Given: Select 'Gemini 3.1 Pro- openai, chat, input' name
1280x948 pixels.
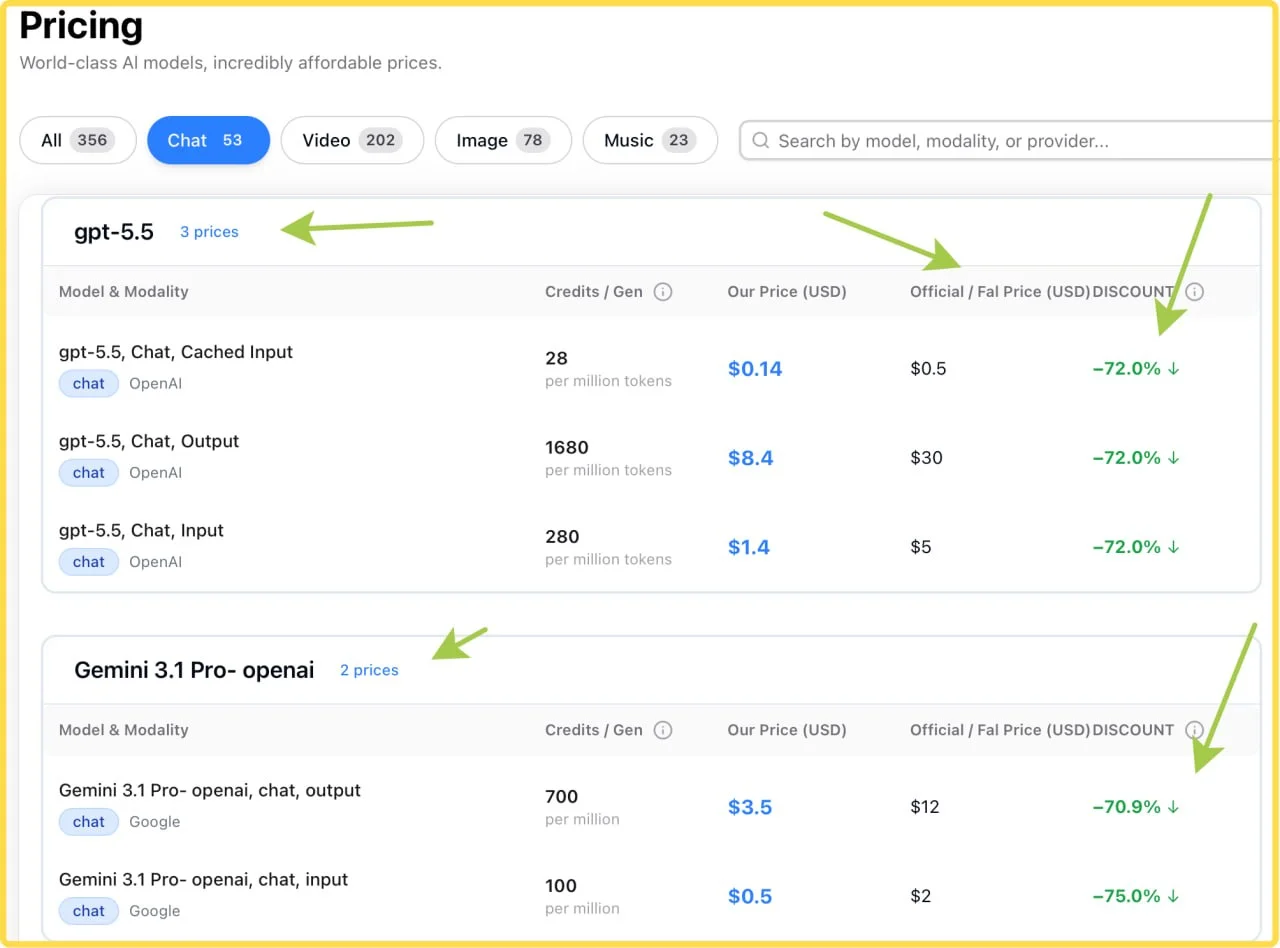Looking at the screenshot, I should click(x=204, y=880).
